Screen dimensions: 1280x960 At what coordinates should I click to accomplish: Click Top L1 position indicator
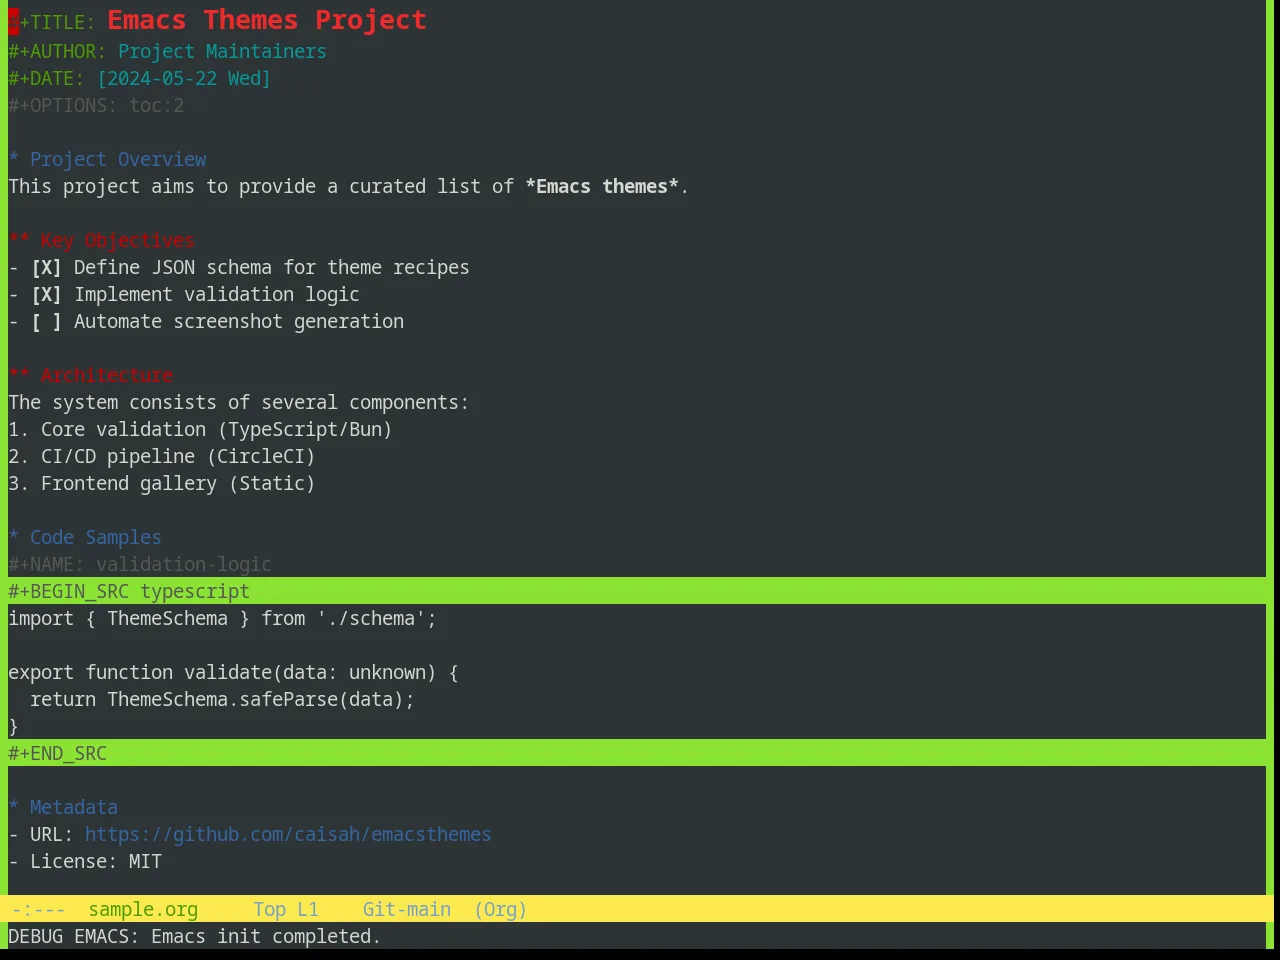(x=286, y=910)
